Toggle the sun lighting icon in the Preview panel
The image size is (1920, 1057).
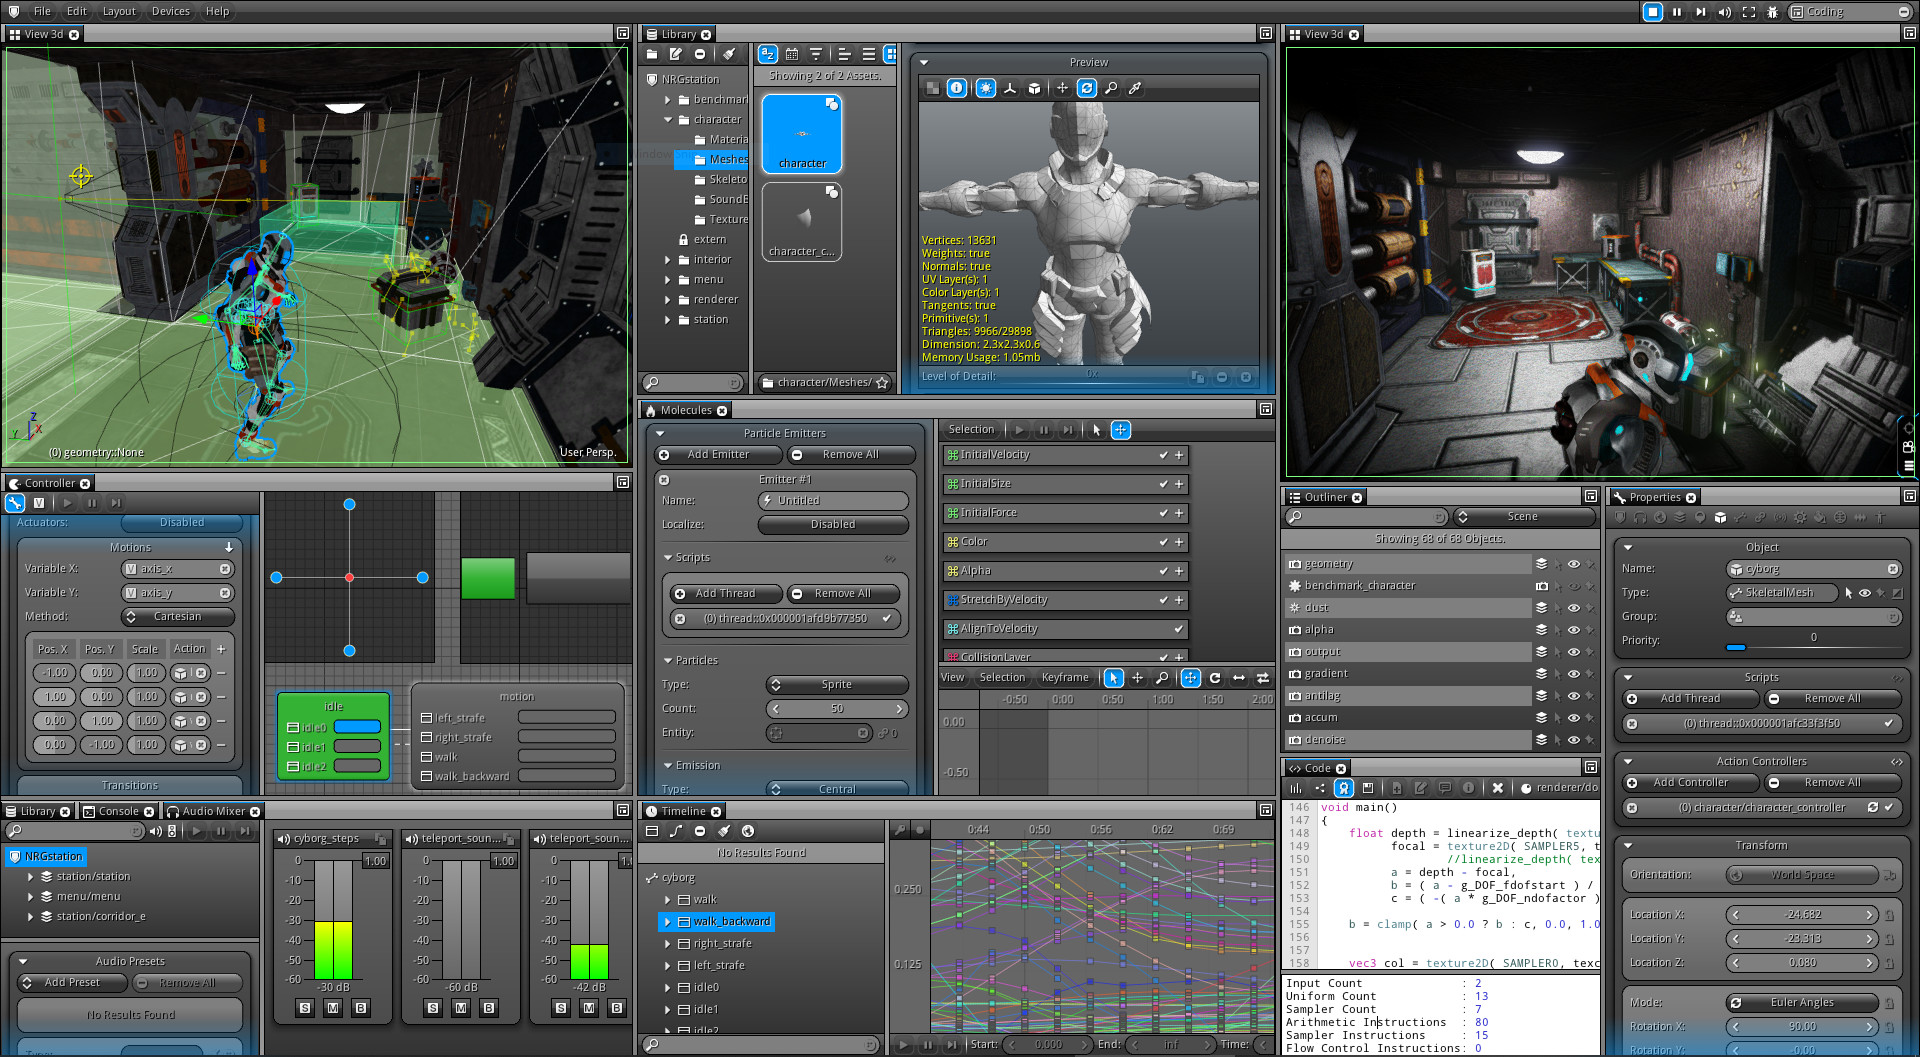point(985,88)
